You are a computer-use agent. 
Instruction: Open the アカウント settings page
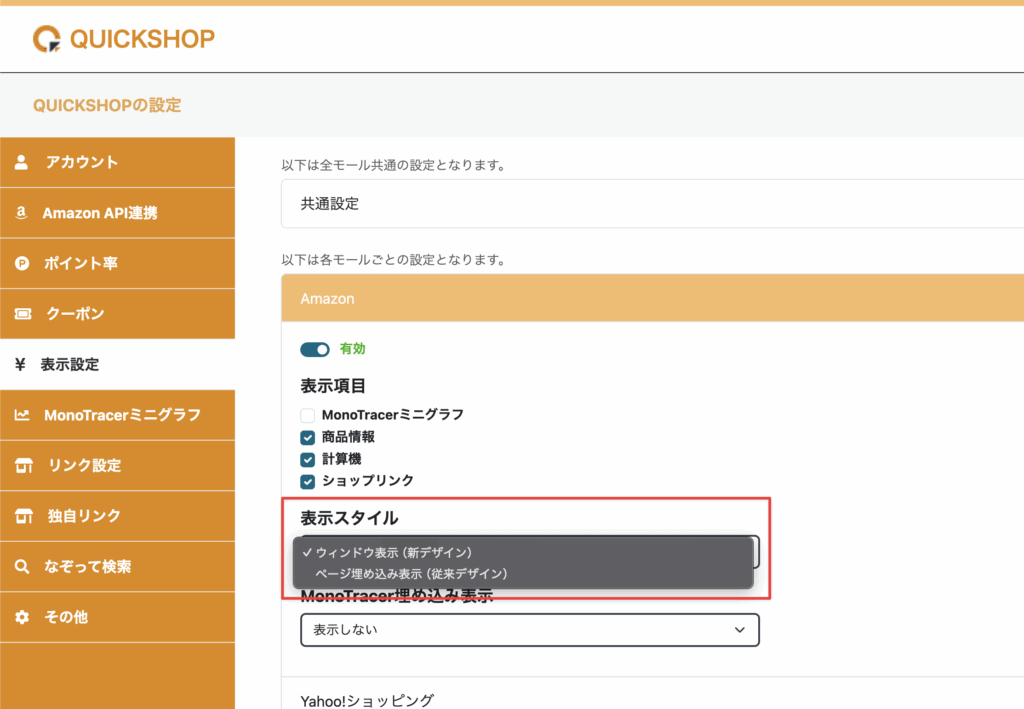coord(118,162)
